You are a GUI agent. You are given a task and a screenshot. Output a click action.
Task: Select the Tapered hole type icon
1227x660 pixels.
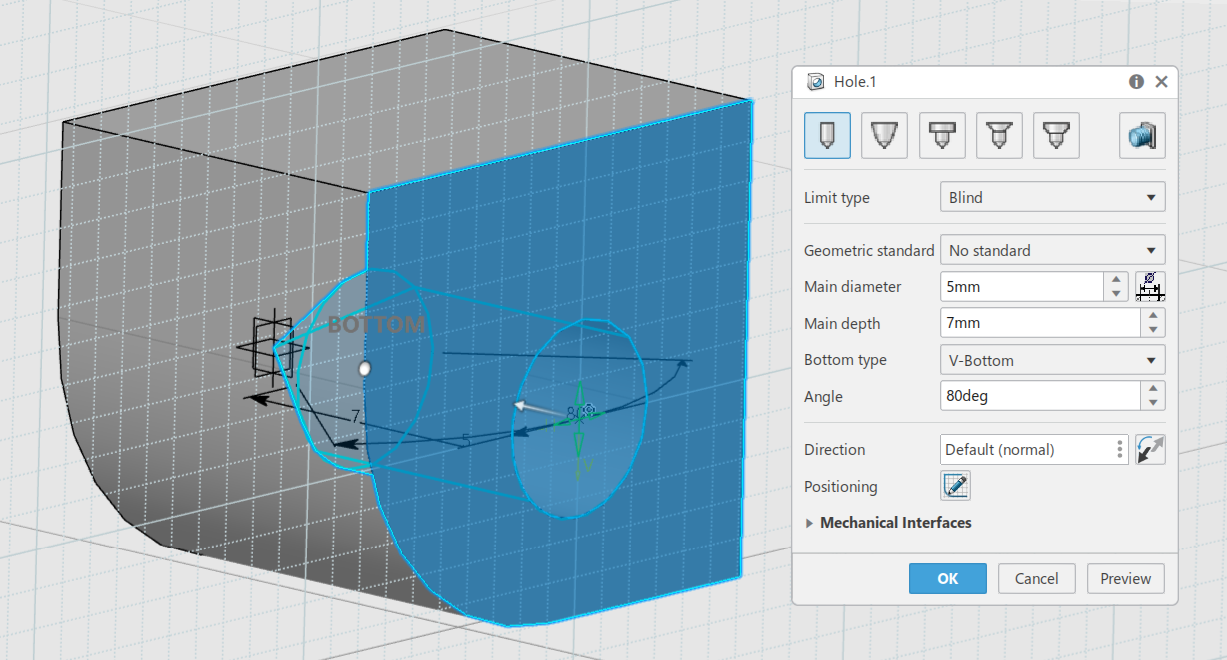pos(884,135)
